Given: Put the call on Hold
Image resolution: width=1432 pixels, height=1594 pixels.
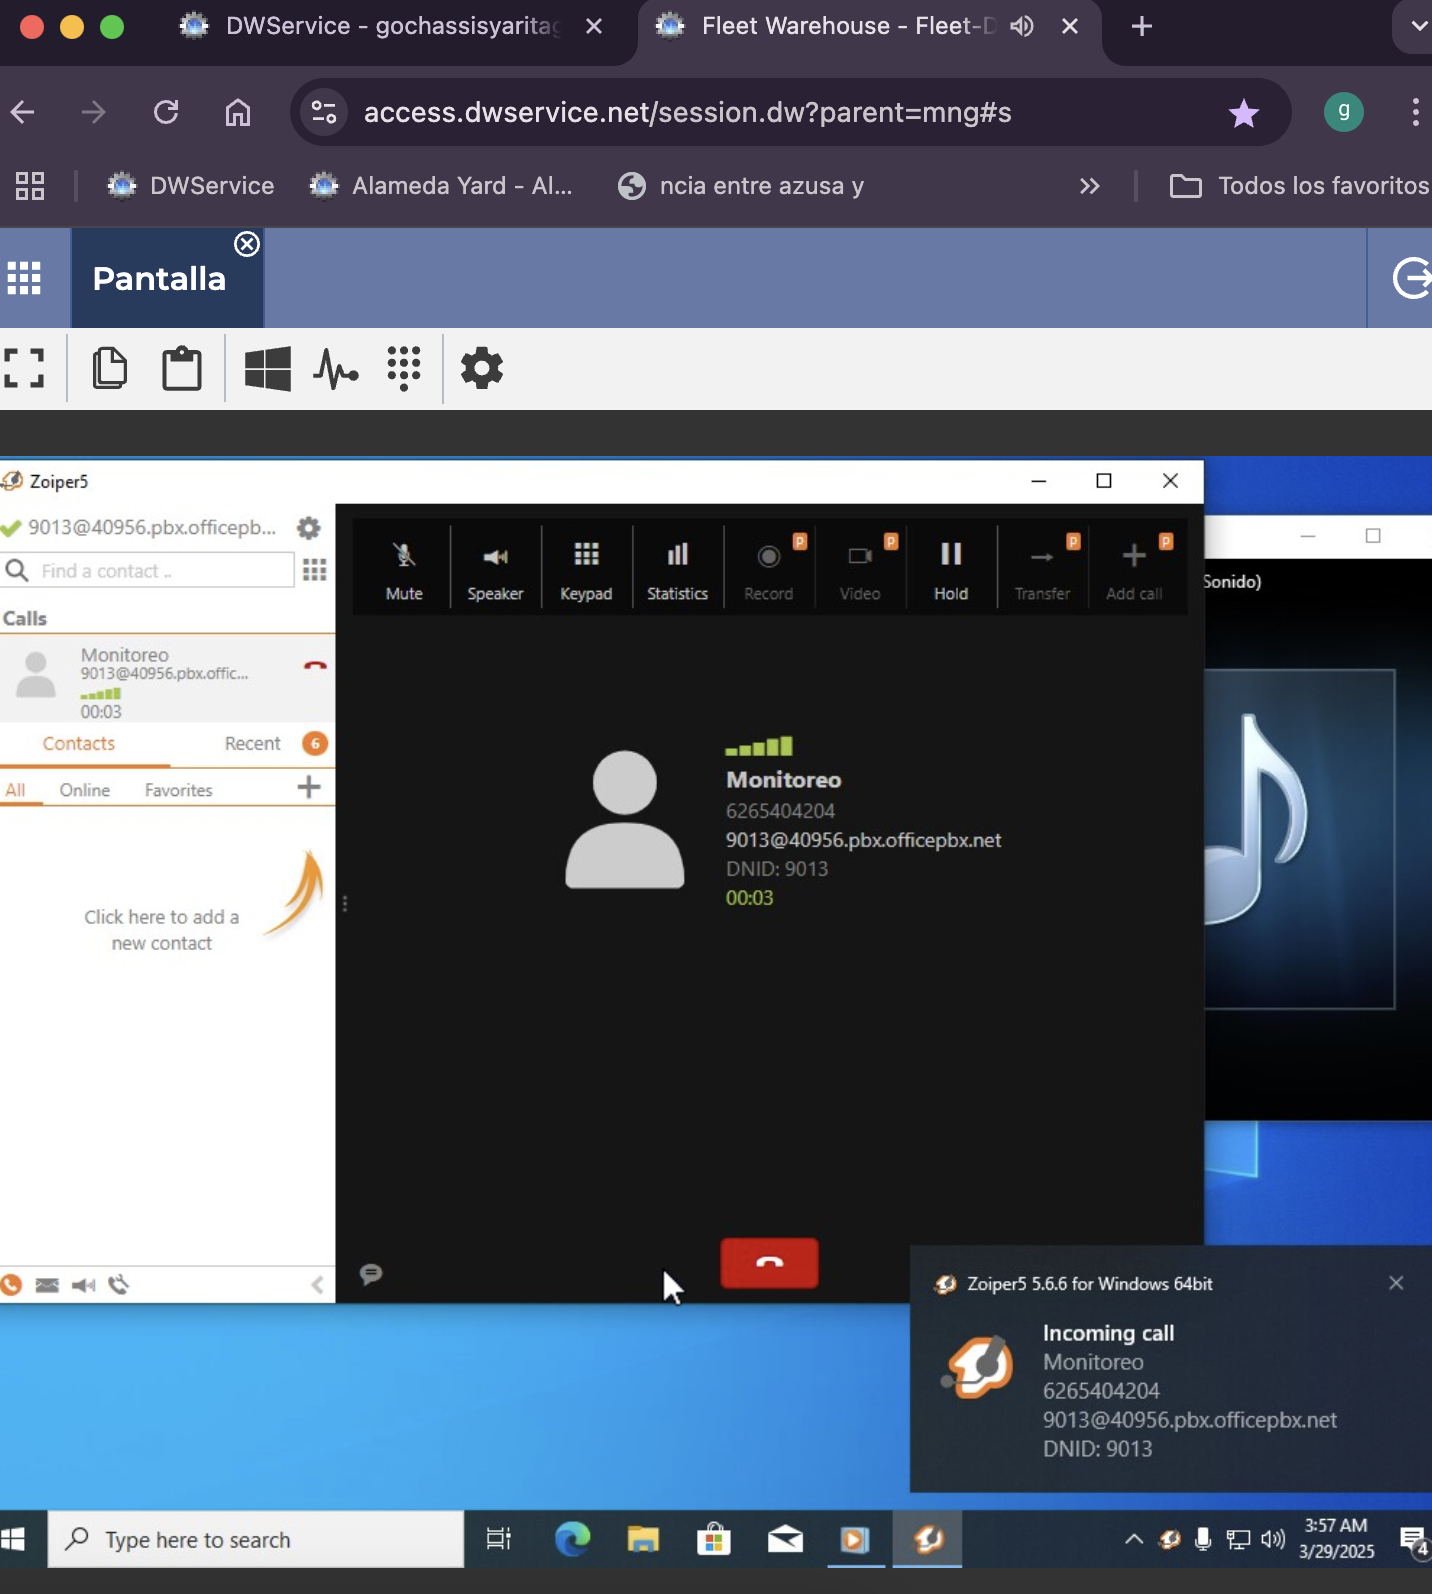Looking at the screenshot, I should [951, 570].
